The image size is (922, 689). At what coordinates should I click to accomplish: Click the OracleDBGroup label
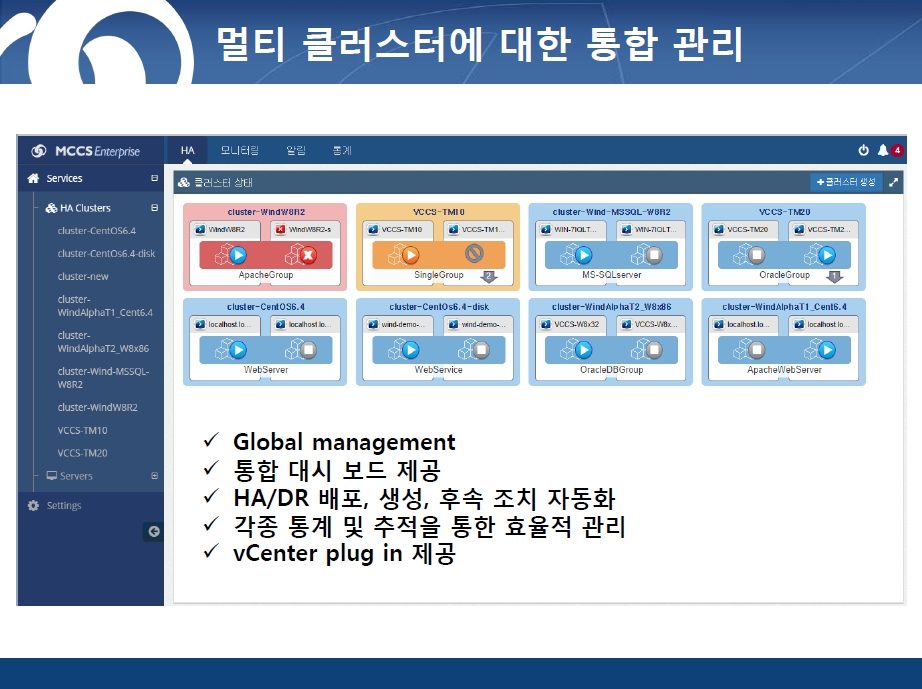pyautogui.click(x=612, y=370)
